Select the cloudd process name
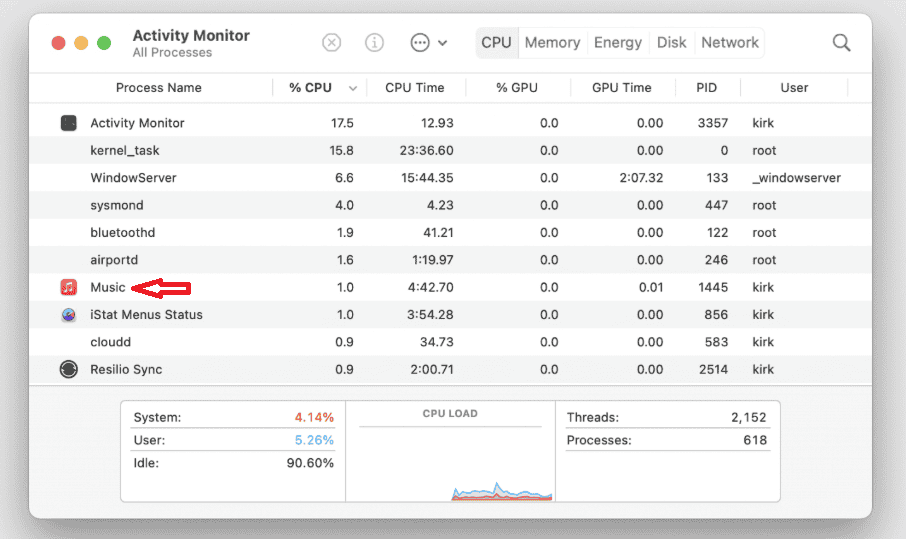 click(x=110, y=342)
